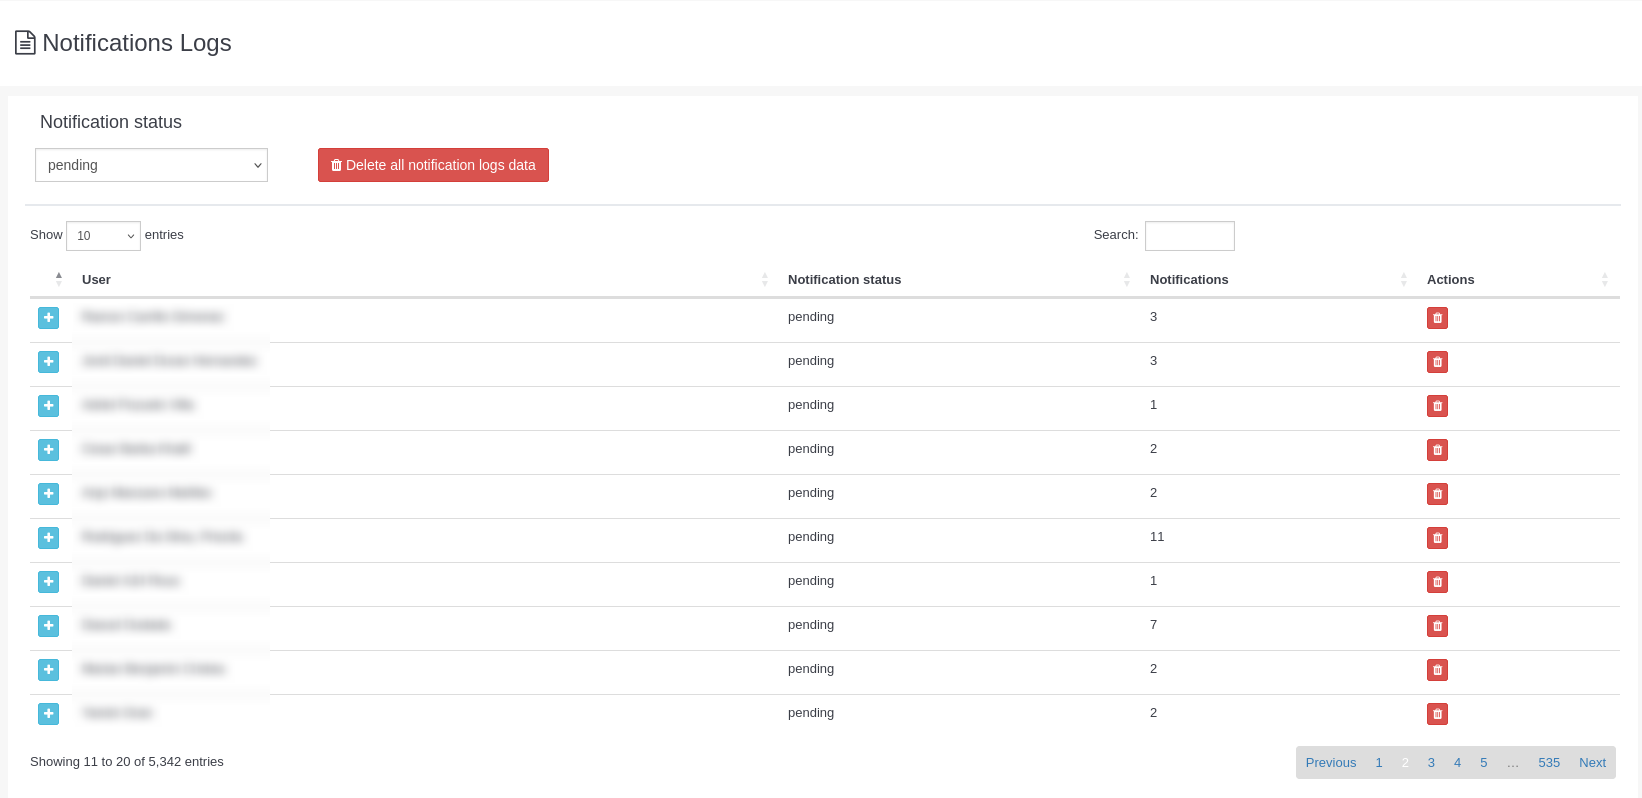1642x798 pixels.
Task: Delete the row with 11 notifications
Action: [x=1437, y=538]
